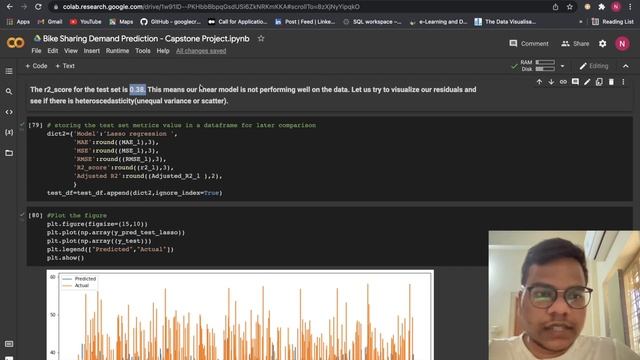Open the Chrome profile avatar N
This screenshot has width=640, height=360.
click(616, 7)
